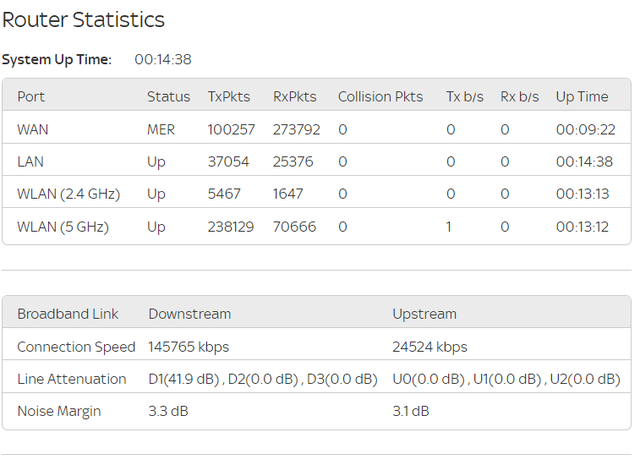This screenshot has width=640, height=465.
Task: Select the WAN port row label
Action: pyautogui.click(x=33, y=129)
